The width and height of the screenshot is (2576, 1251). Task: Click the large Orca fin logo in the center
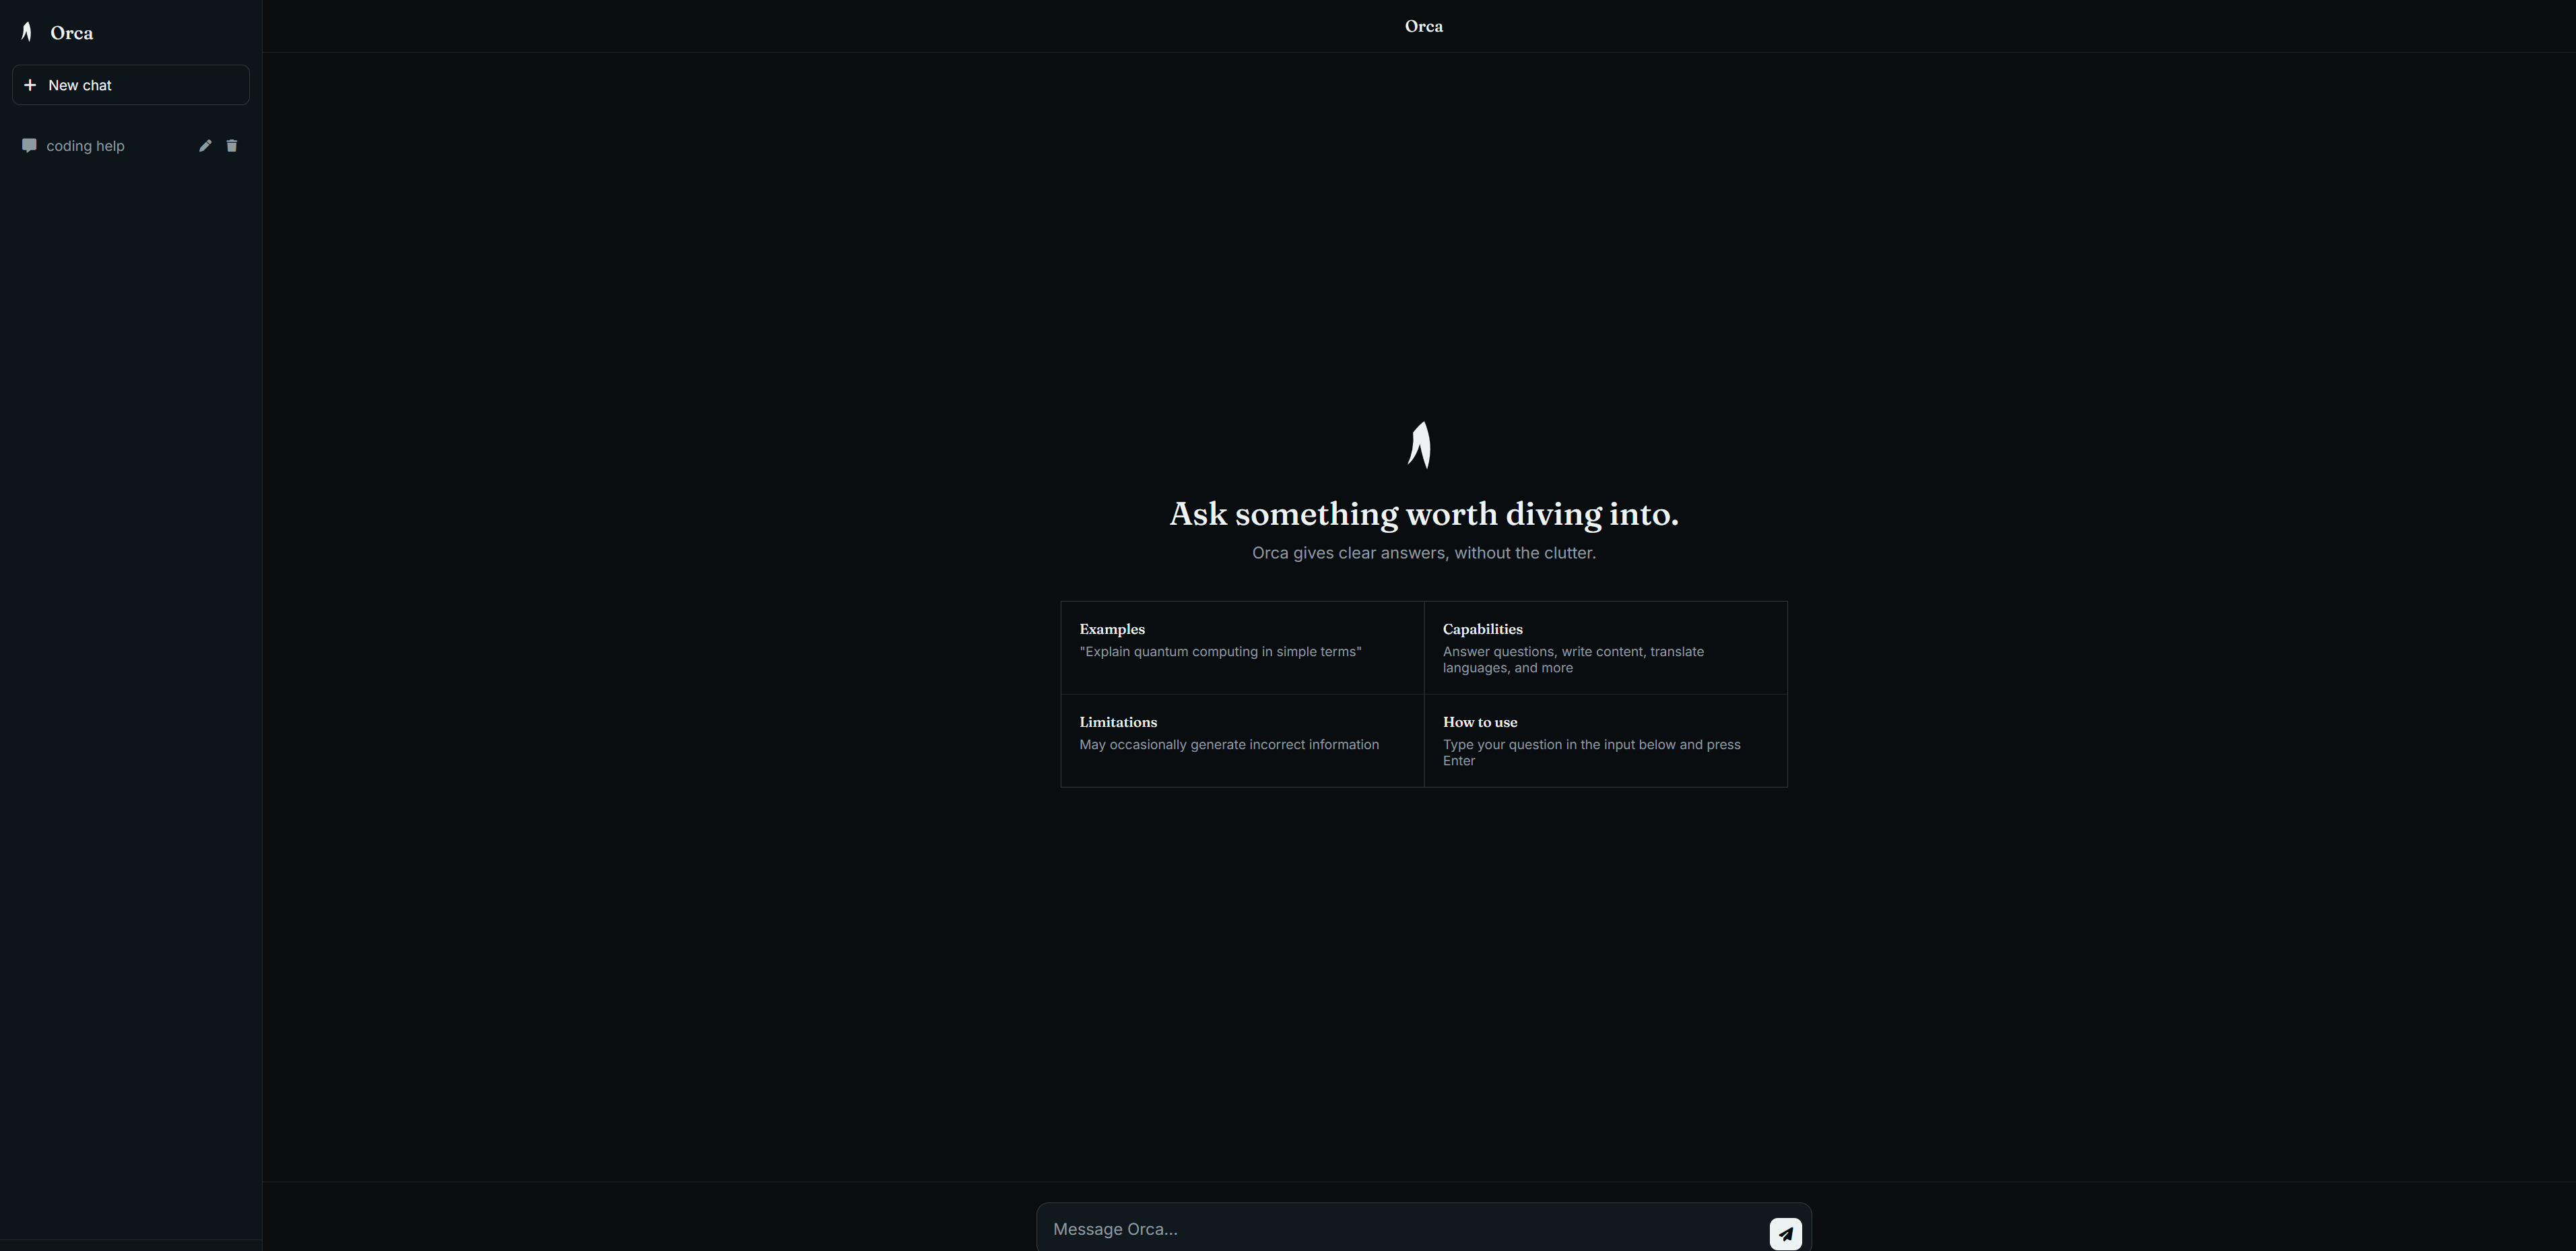[1420, 445]
